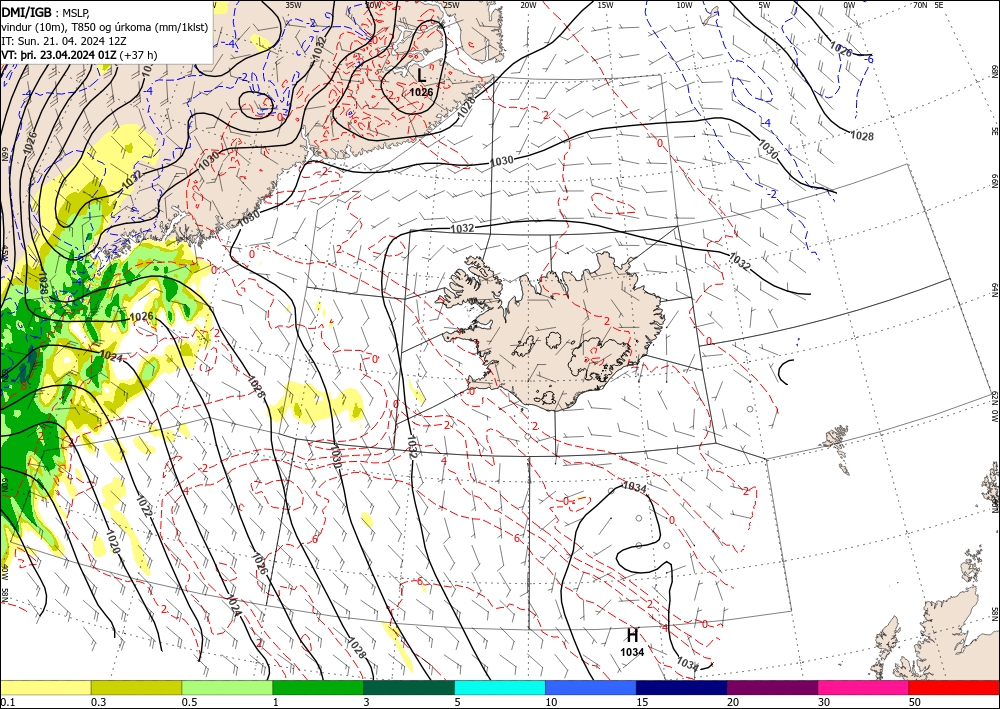This screenshot has height=709, width=1000.
Task: Click the '50' legend scale number
Action: (914, 702)
